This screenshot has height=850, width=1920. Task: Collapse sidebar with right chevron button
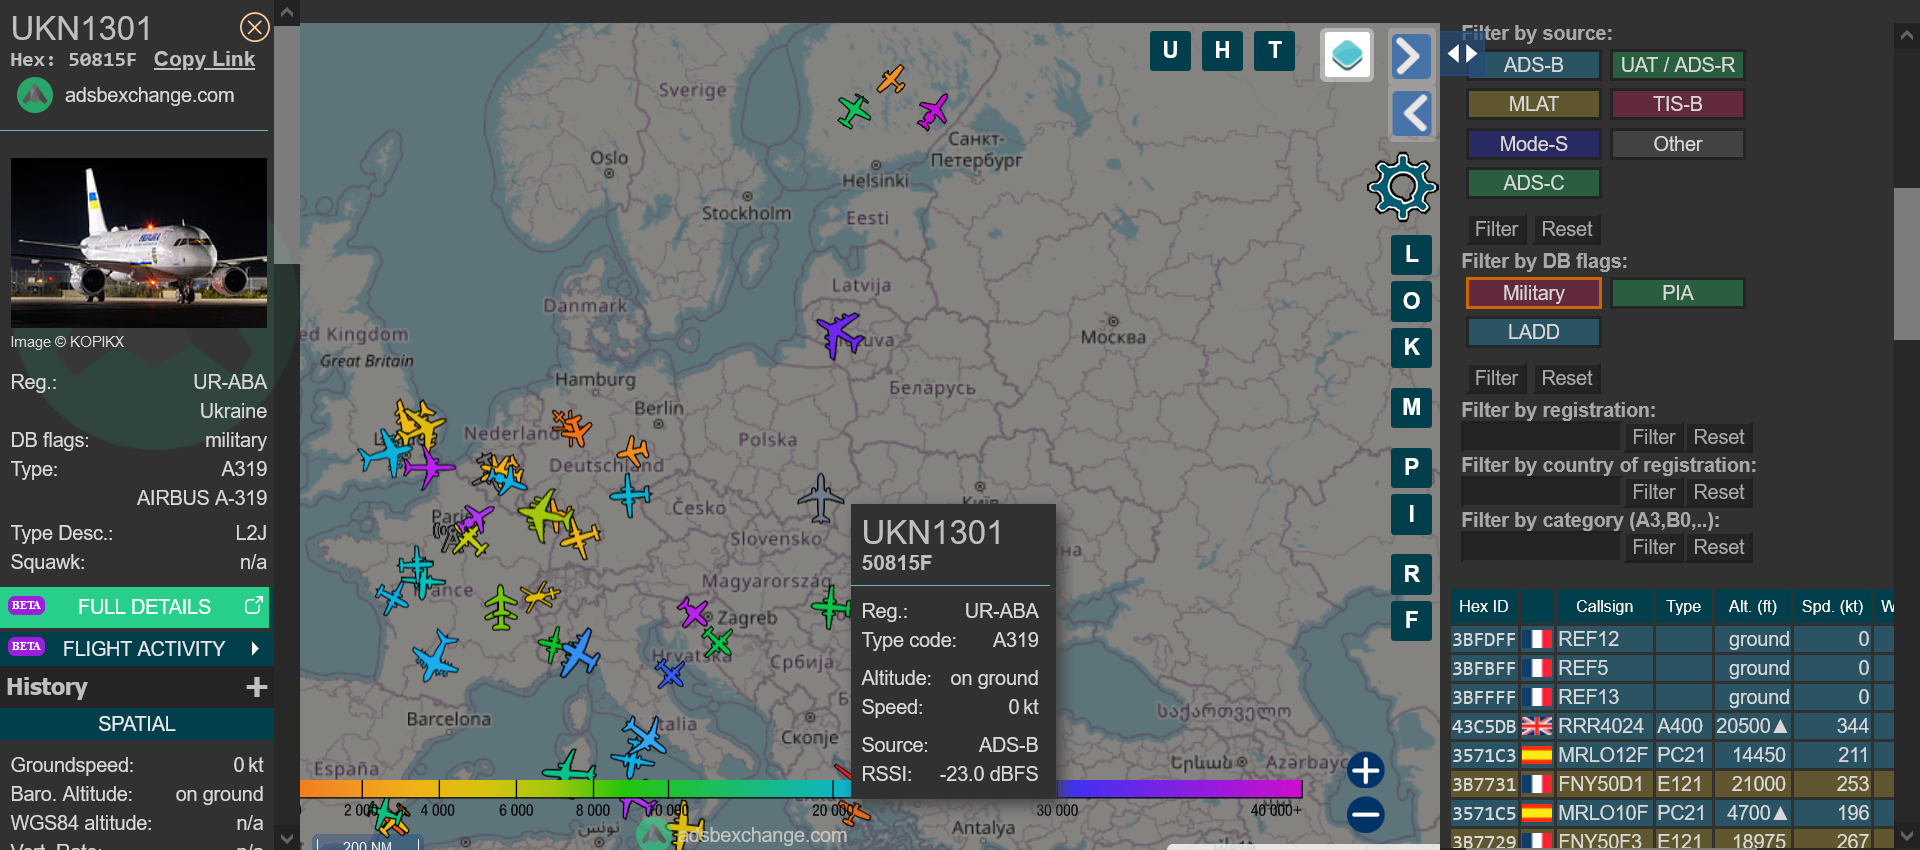point(1410,56)
